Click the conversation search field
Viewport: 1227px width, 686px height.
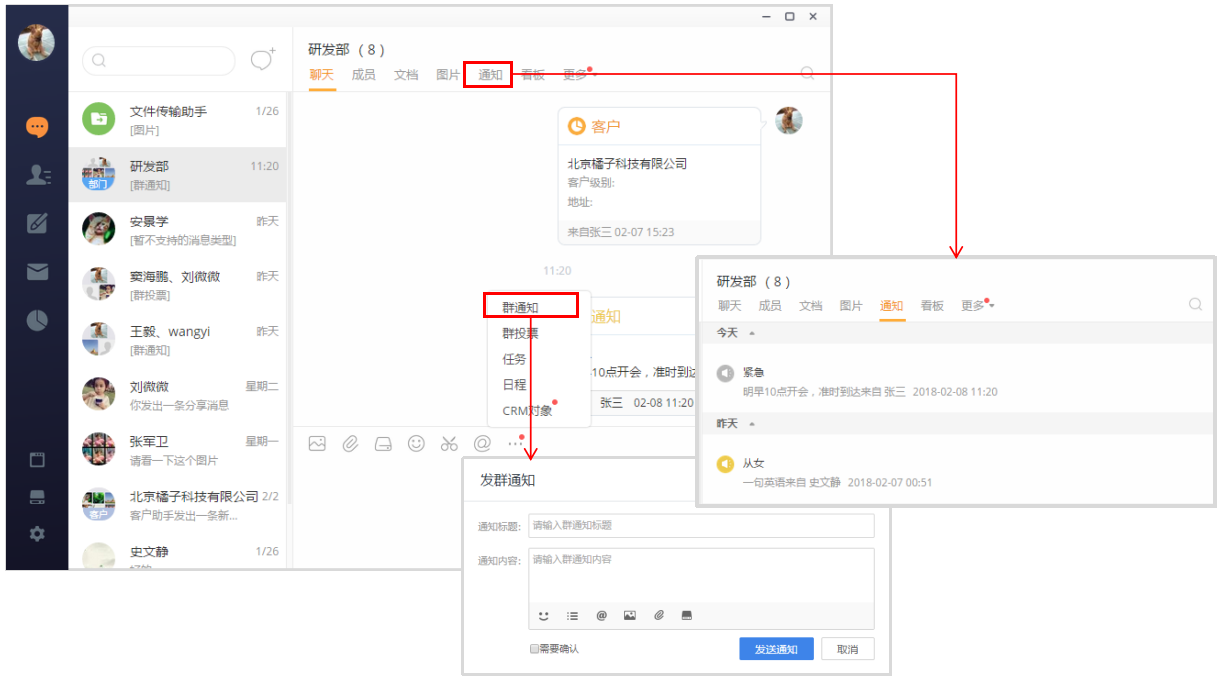tap(159, 60)
